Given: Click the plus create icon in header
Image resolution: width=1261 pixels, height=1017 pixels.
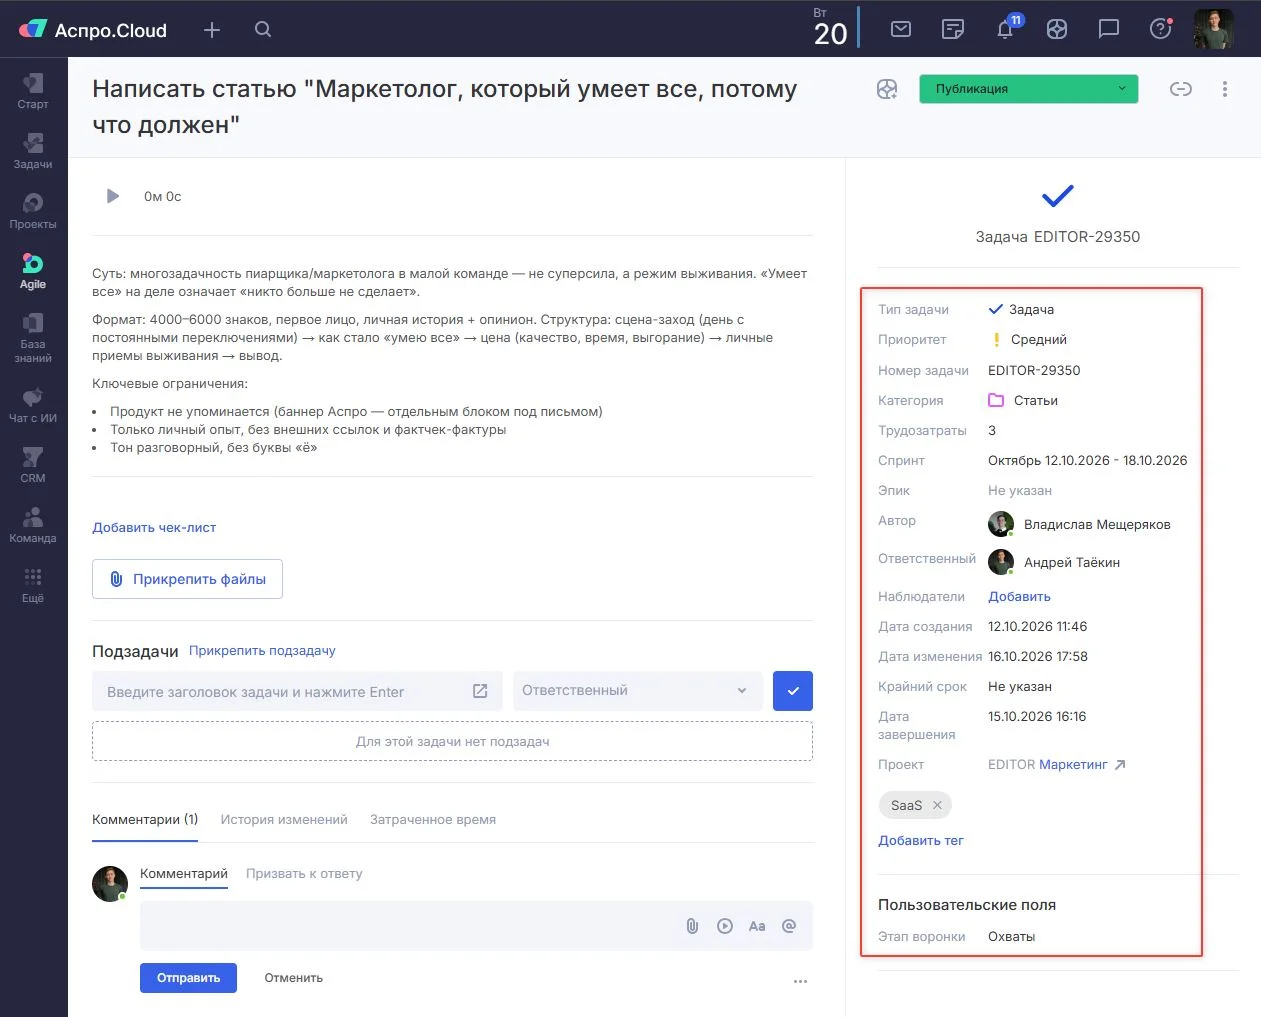Looking at the screenshot, I should coord(212,30).
